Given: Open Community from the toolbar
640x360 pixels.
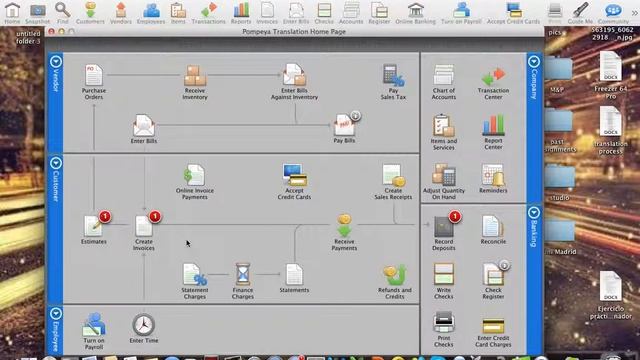Looking at the screenshot, I should [613, 13].
